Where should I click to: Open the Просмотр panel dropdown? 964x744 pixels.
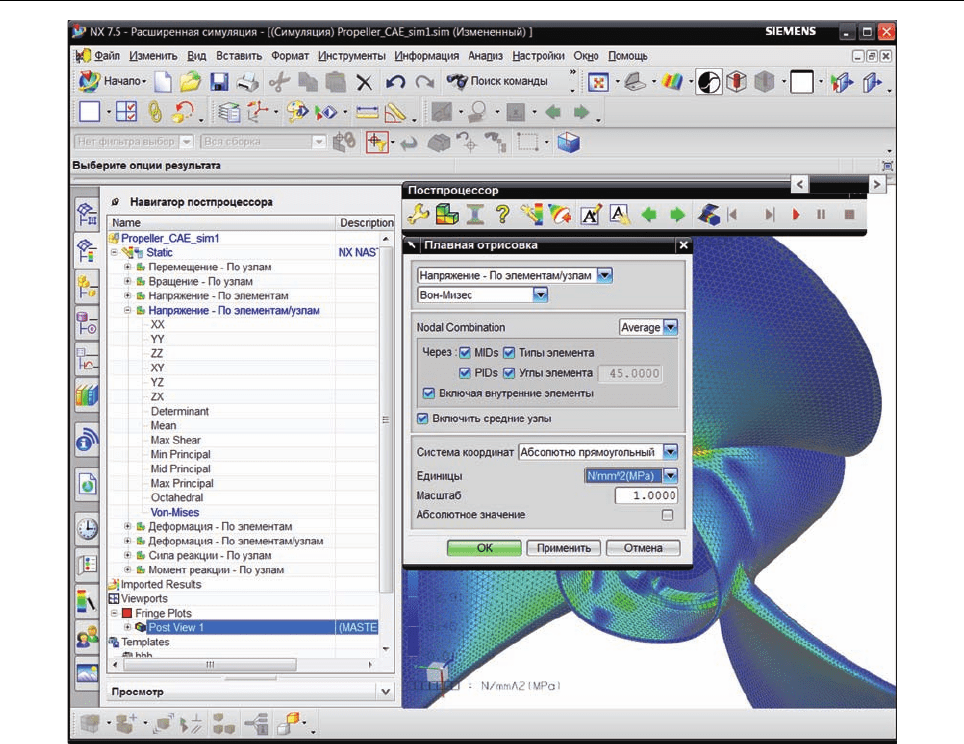tap(385, 692)
